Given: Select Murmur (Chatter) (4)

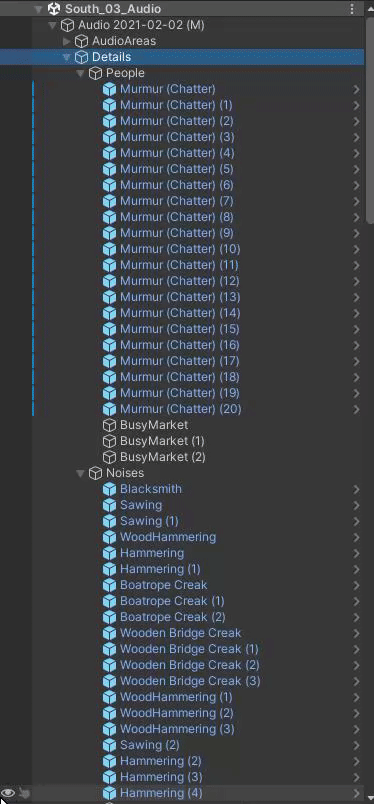Looking at the screenshot, I should pyautogui.click(x=177, y=153).
